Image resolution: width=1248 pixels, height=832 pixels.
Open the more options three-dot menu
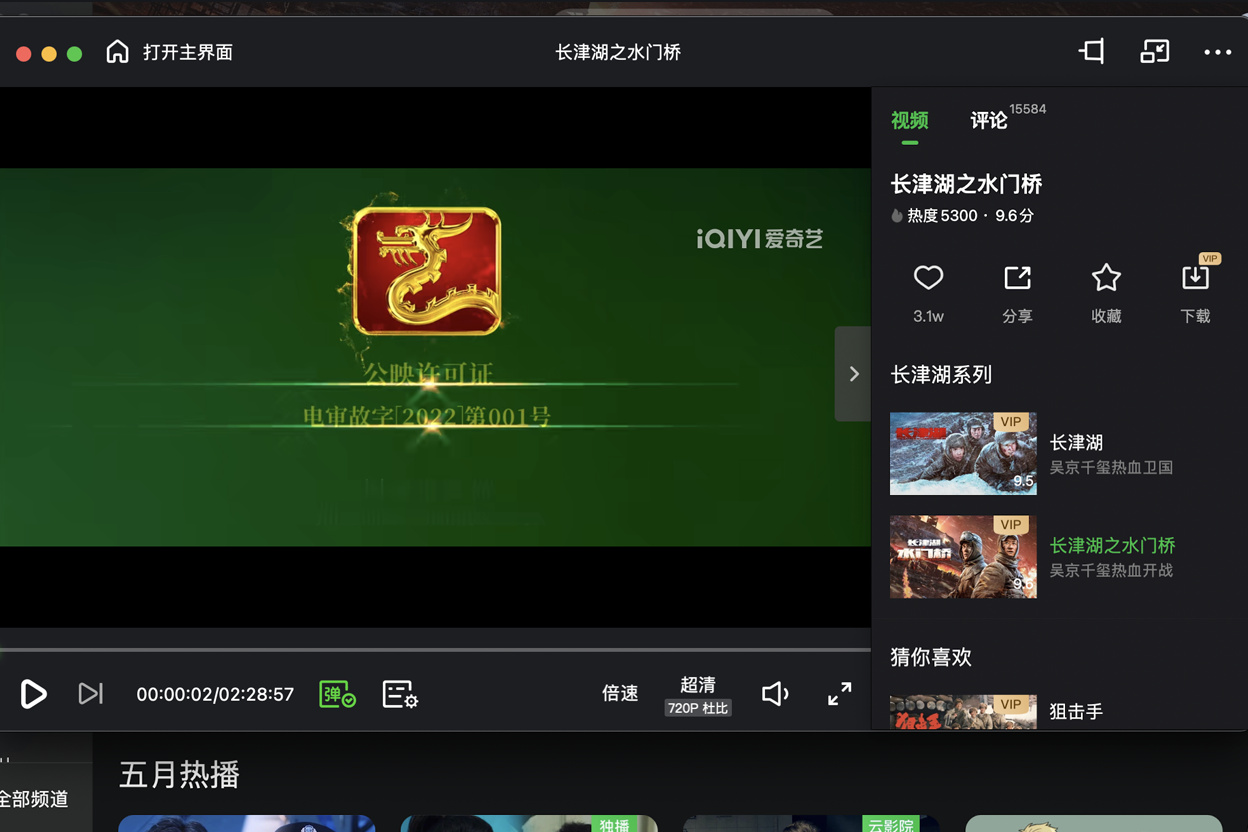1217,52
